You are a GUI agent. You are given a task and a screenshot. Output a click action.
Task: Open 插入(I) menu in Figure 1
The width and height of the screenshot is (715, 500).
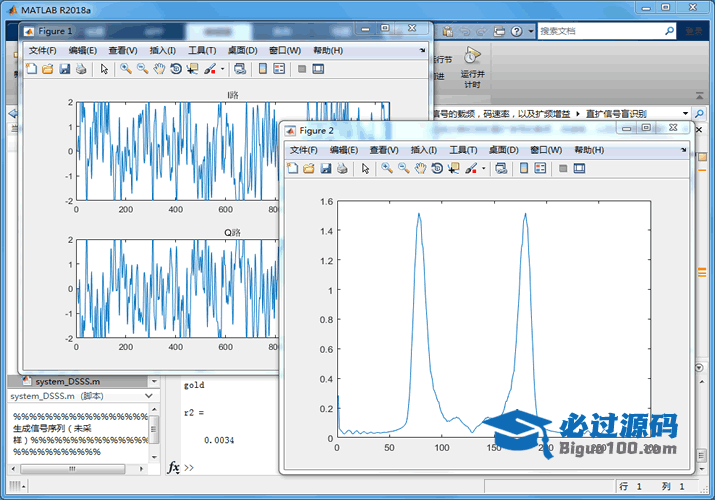coord(162,51)
